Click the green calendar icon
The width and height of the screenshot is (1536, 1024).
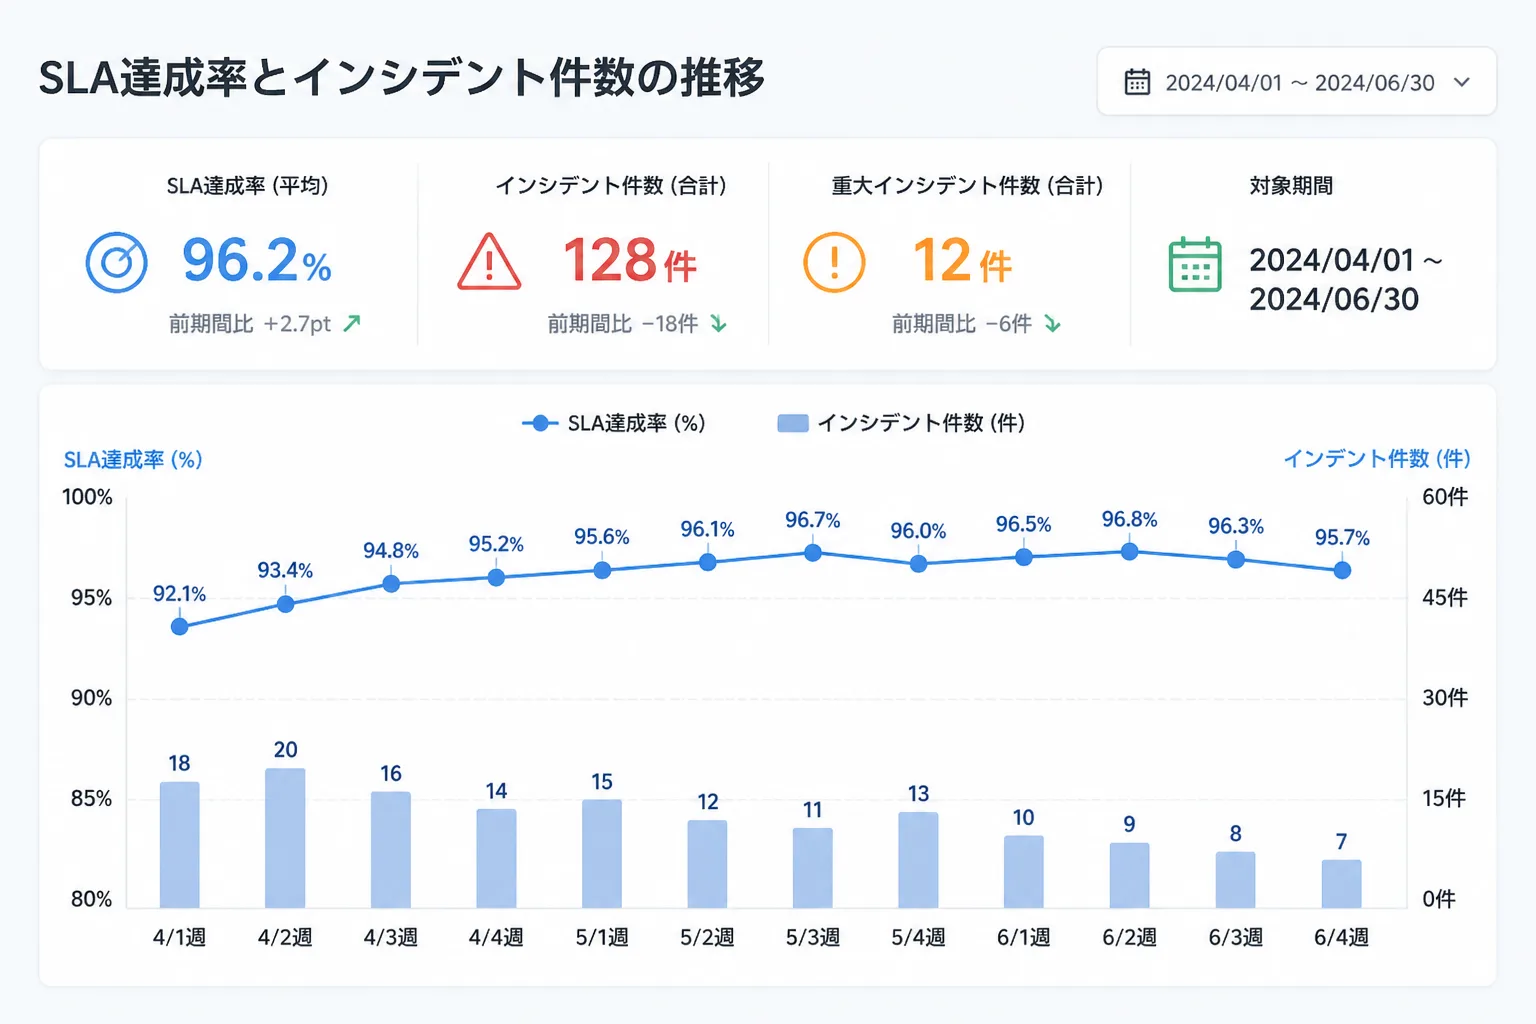(1195, 265)
